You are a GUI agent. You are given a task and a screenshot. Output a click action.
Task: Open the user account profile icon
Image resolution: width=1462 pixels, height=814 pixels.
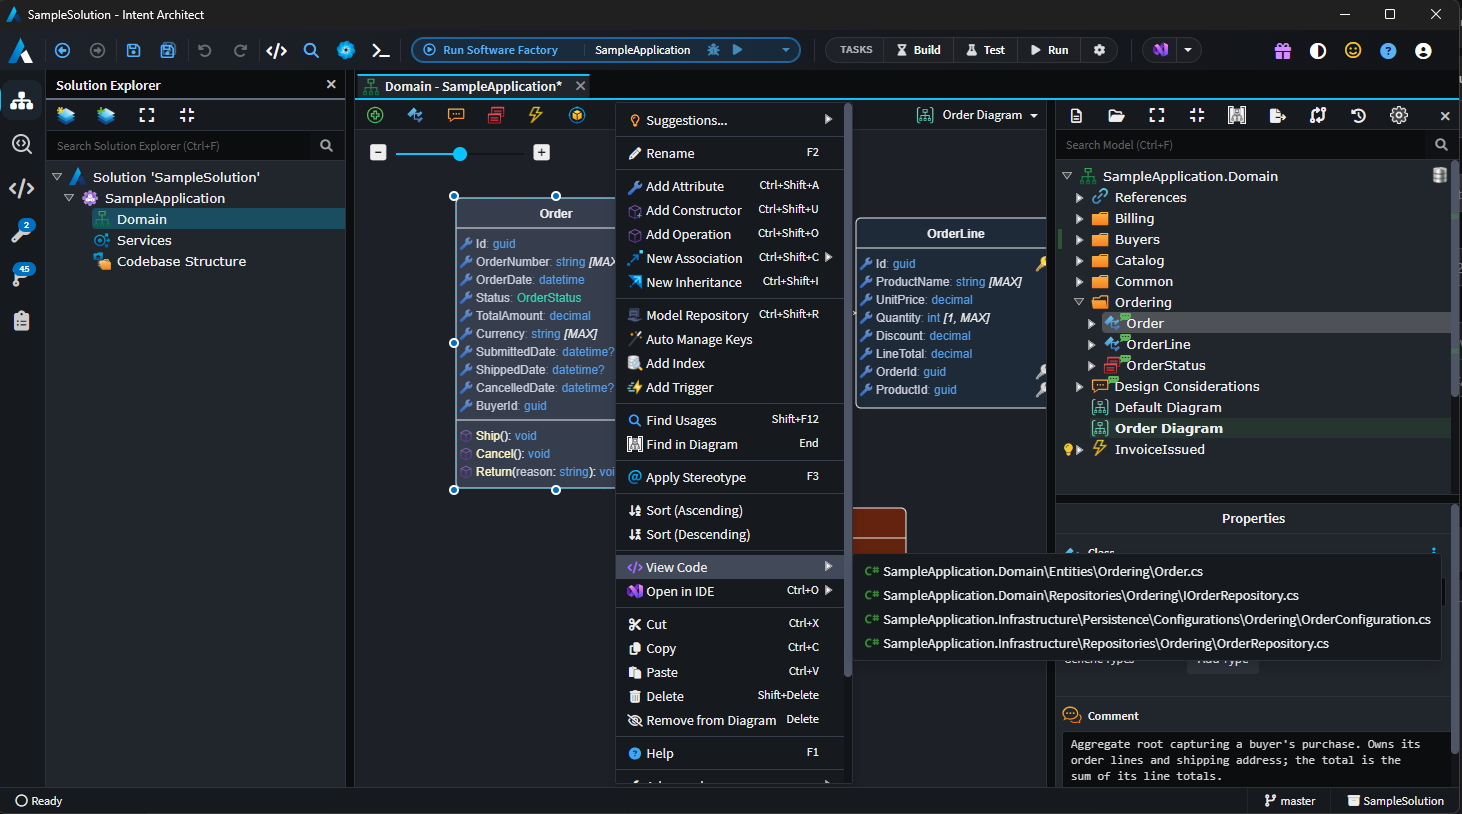coord(1423,50)
